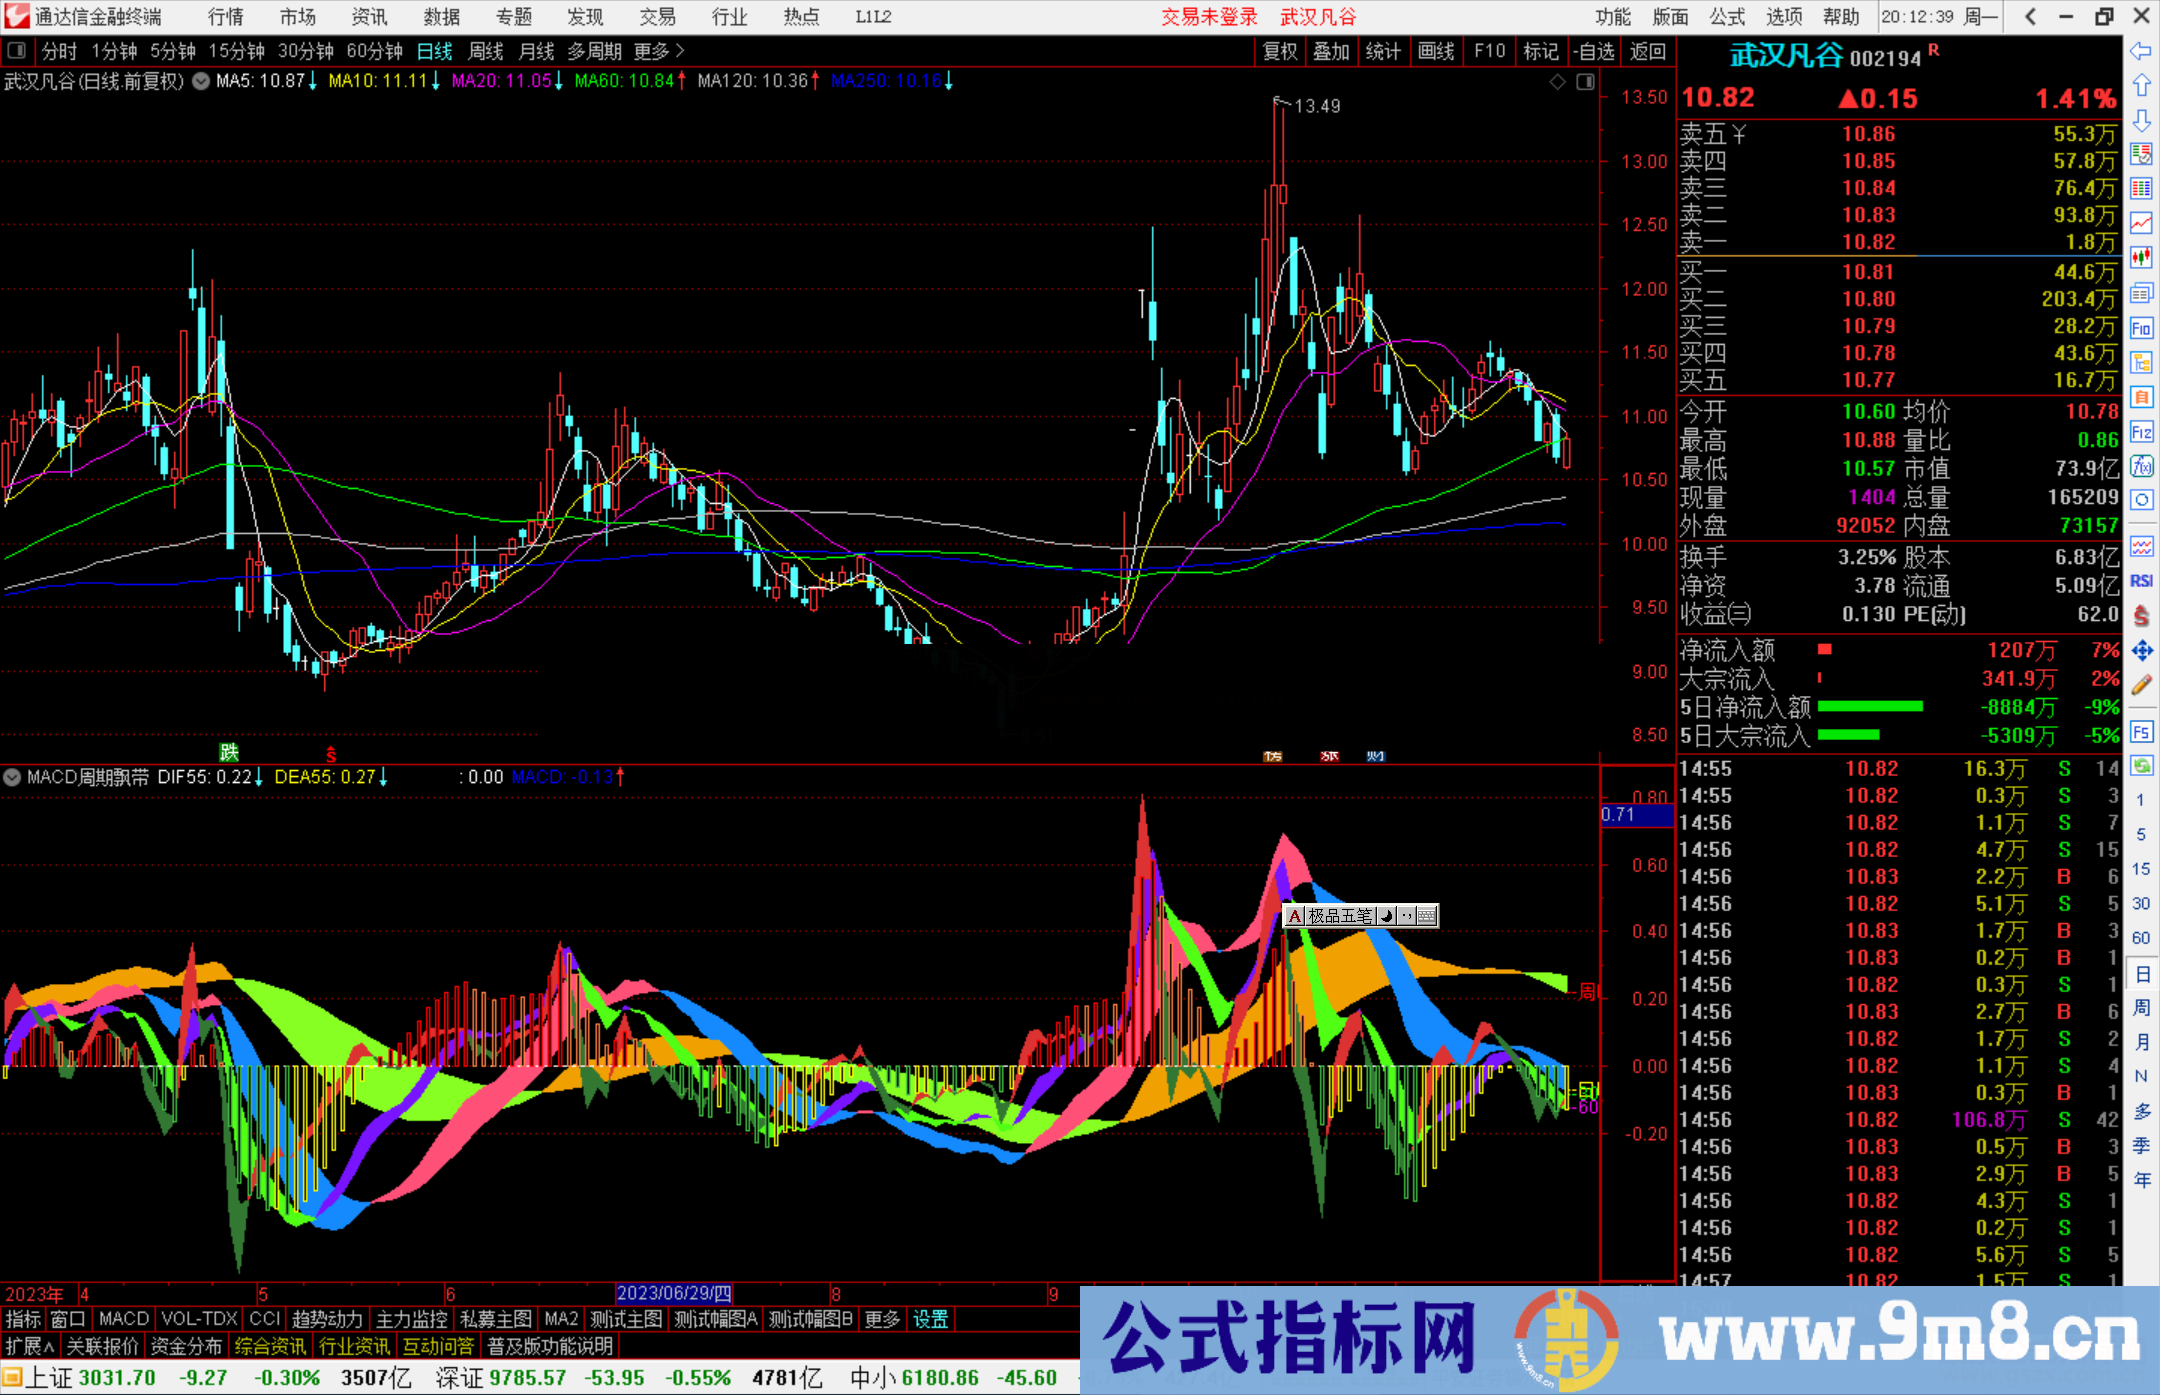The height and width of the screenshot is (1395, 2160).
Task: Toggle 叠加 overlay on the main chart
Action: pos(1332,51)
